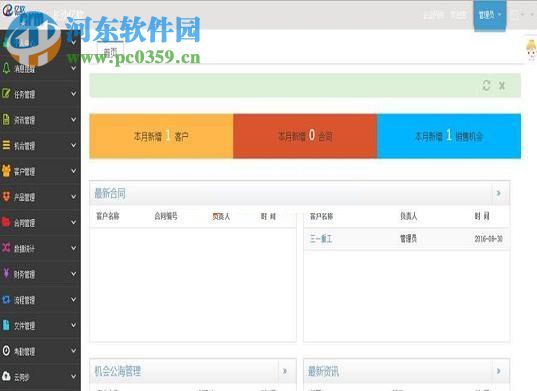Click the yen icon for 财务管理
537x391 pixels.
coord(6,273)
